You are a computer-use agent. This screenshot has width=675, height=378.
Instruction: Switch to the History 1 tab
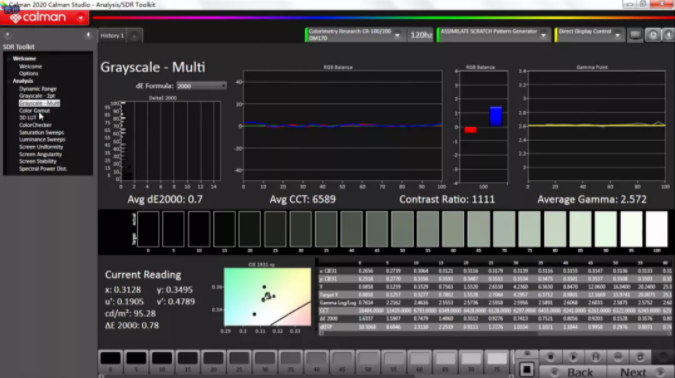coord(112,36)
